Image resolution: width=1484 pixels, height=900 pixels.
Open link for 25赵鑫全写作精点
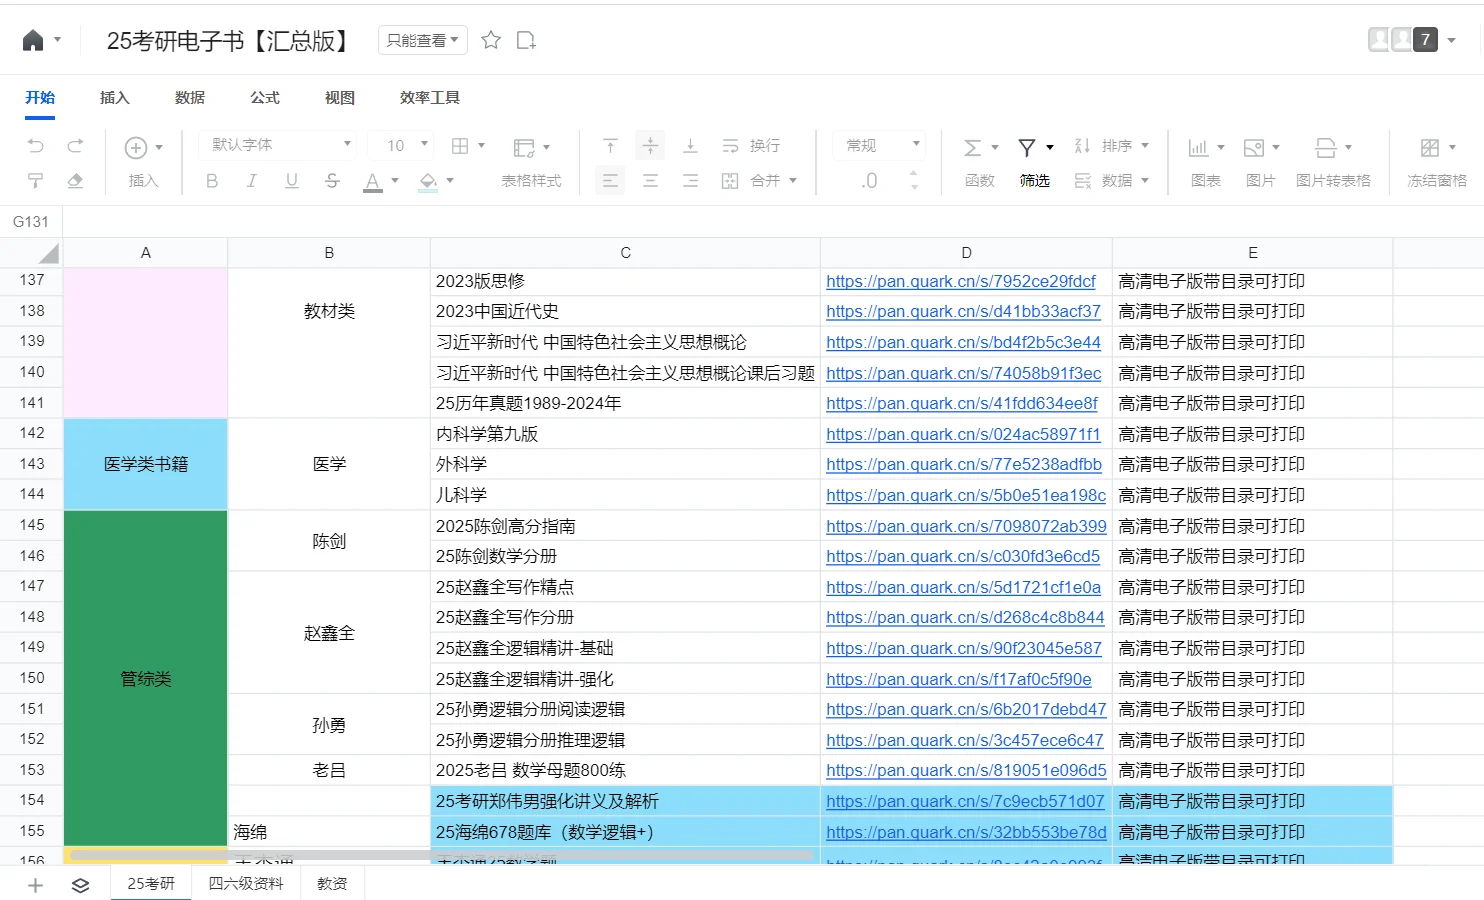coord(963,587)
